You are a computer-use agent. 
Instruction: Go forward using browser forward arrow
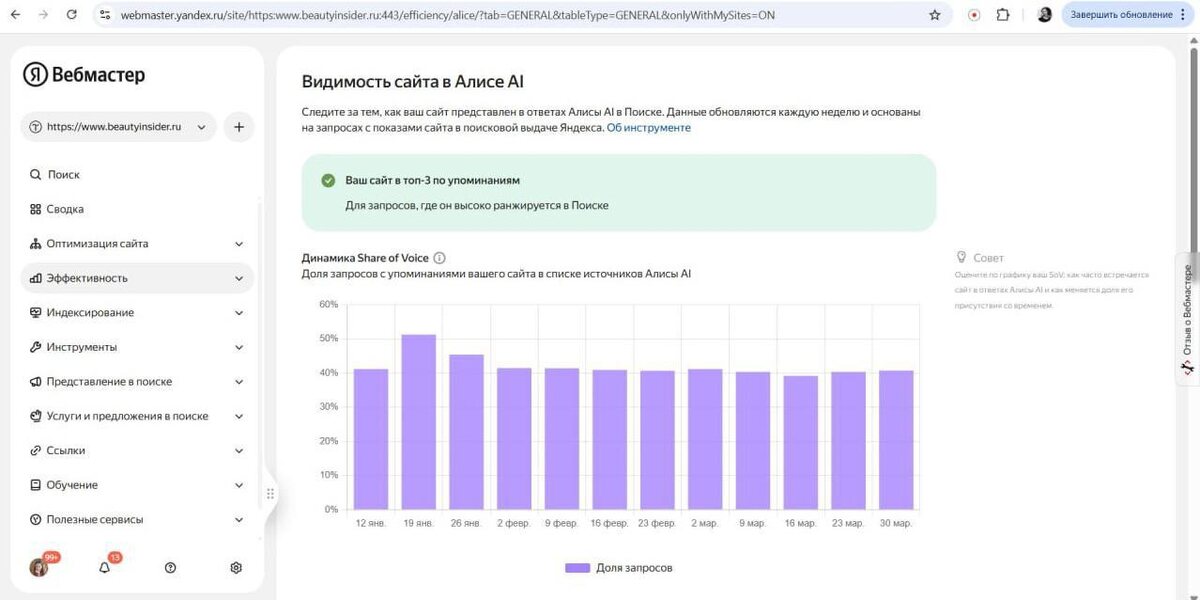43,15
